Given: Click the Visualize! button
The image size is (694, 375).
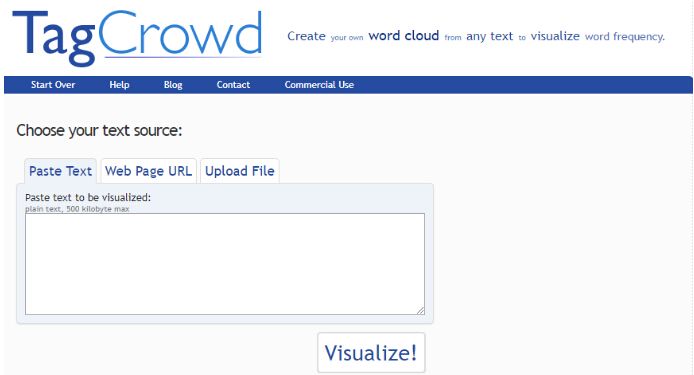Looking at the screenshot, I should click(x=371, y=352).
